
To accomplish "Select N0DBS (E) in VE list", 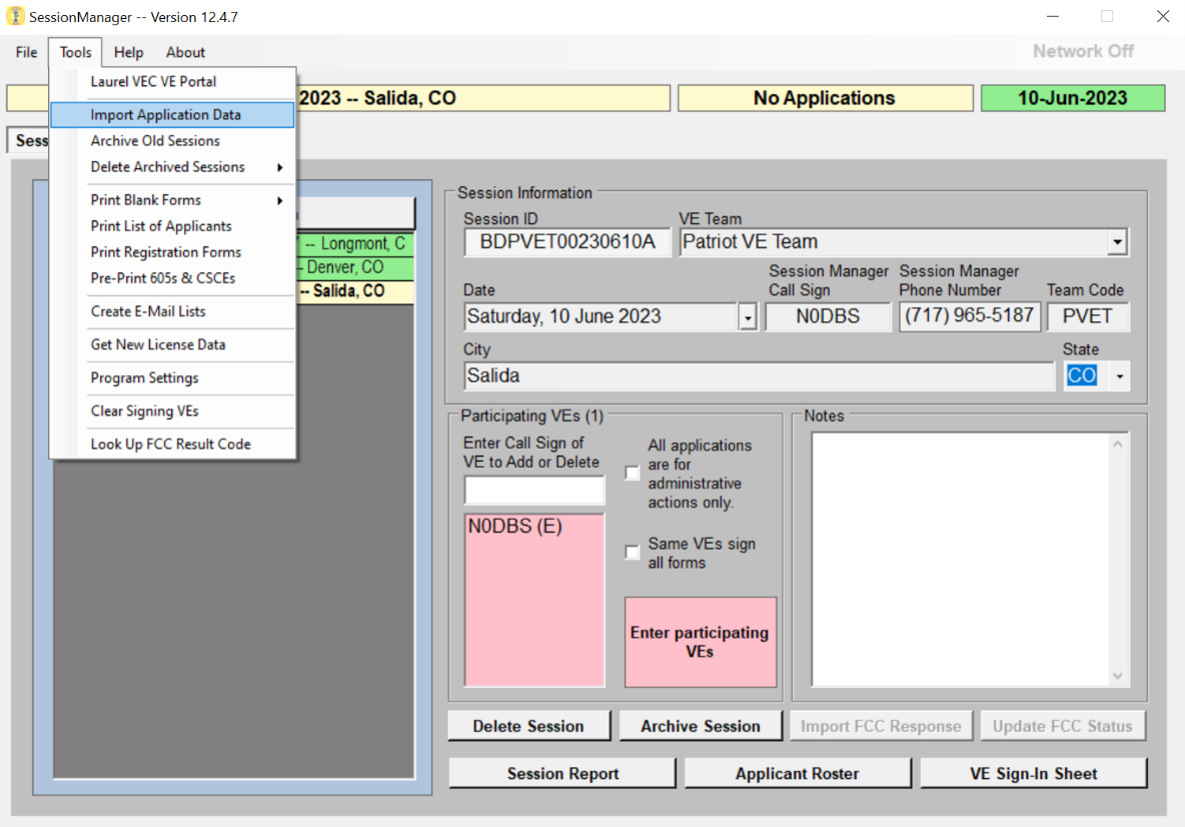I will click(x=515, y=526).
